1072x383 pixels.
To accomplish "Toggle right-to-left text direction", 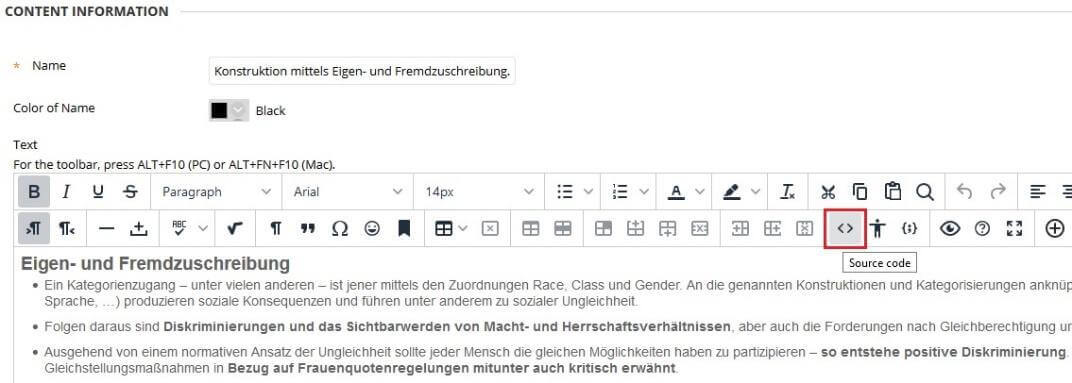I will click(66, 229).
